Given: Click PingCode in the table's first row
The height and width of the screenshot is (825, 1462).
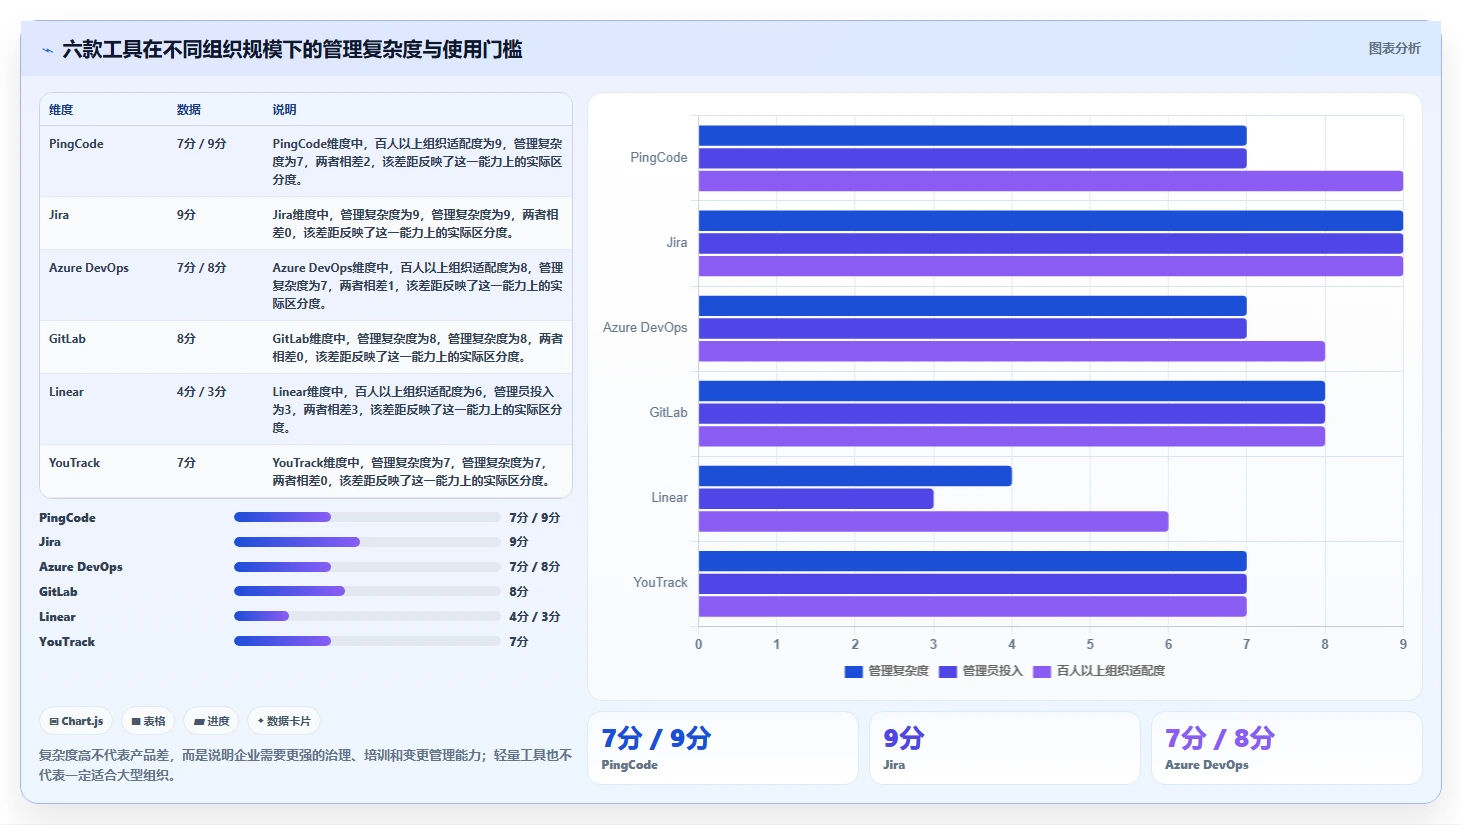Looking at the screenshot, I should point(76,144).
